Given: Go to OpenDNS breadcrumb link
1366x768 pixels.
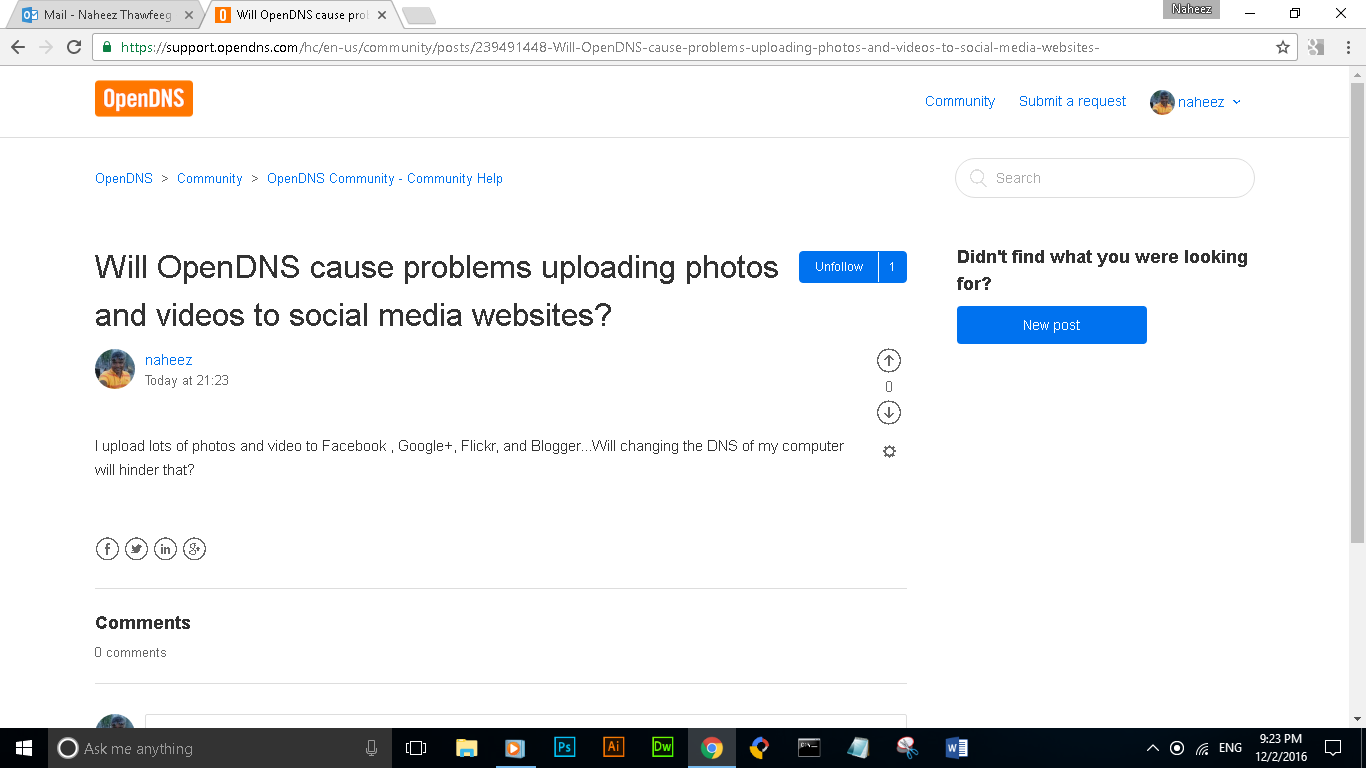Looking at the screenshot, I should pyautogui.click(x=124, y=178).
